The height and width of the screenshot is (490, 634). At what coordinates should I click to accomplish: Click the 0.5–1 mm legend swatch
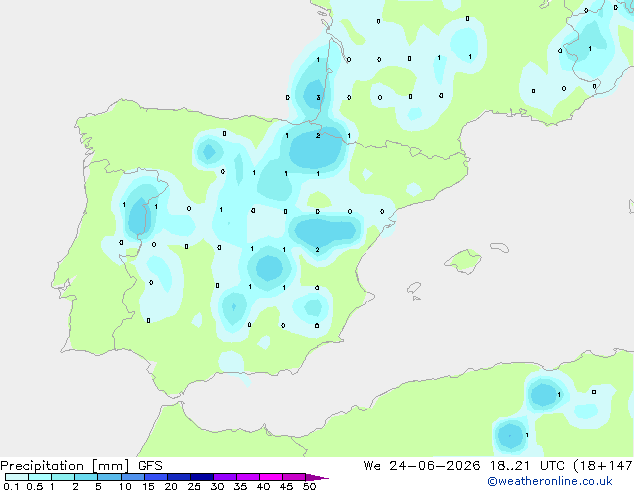40,477
